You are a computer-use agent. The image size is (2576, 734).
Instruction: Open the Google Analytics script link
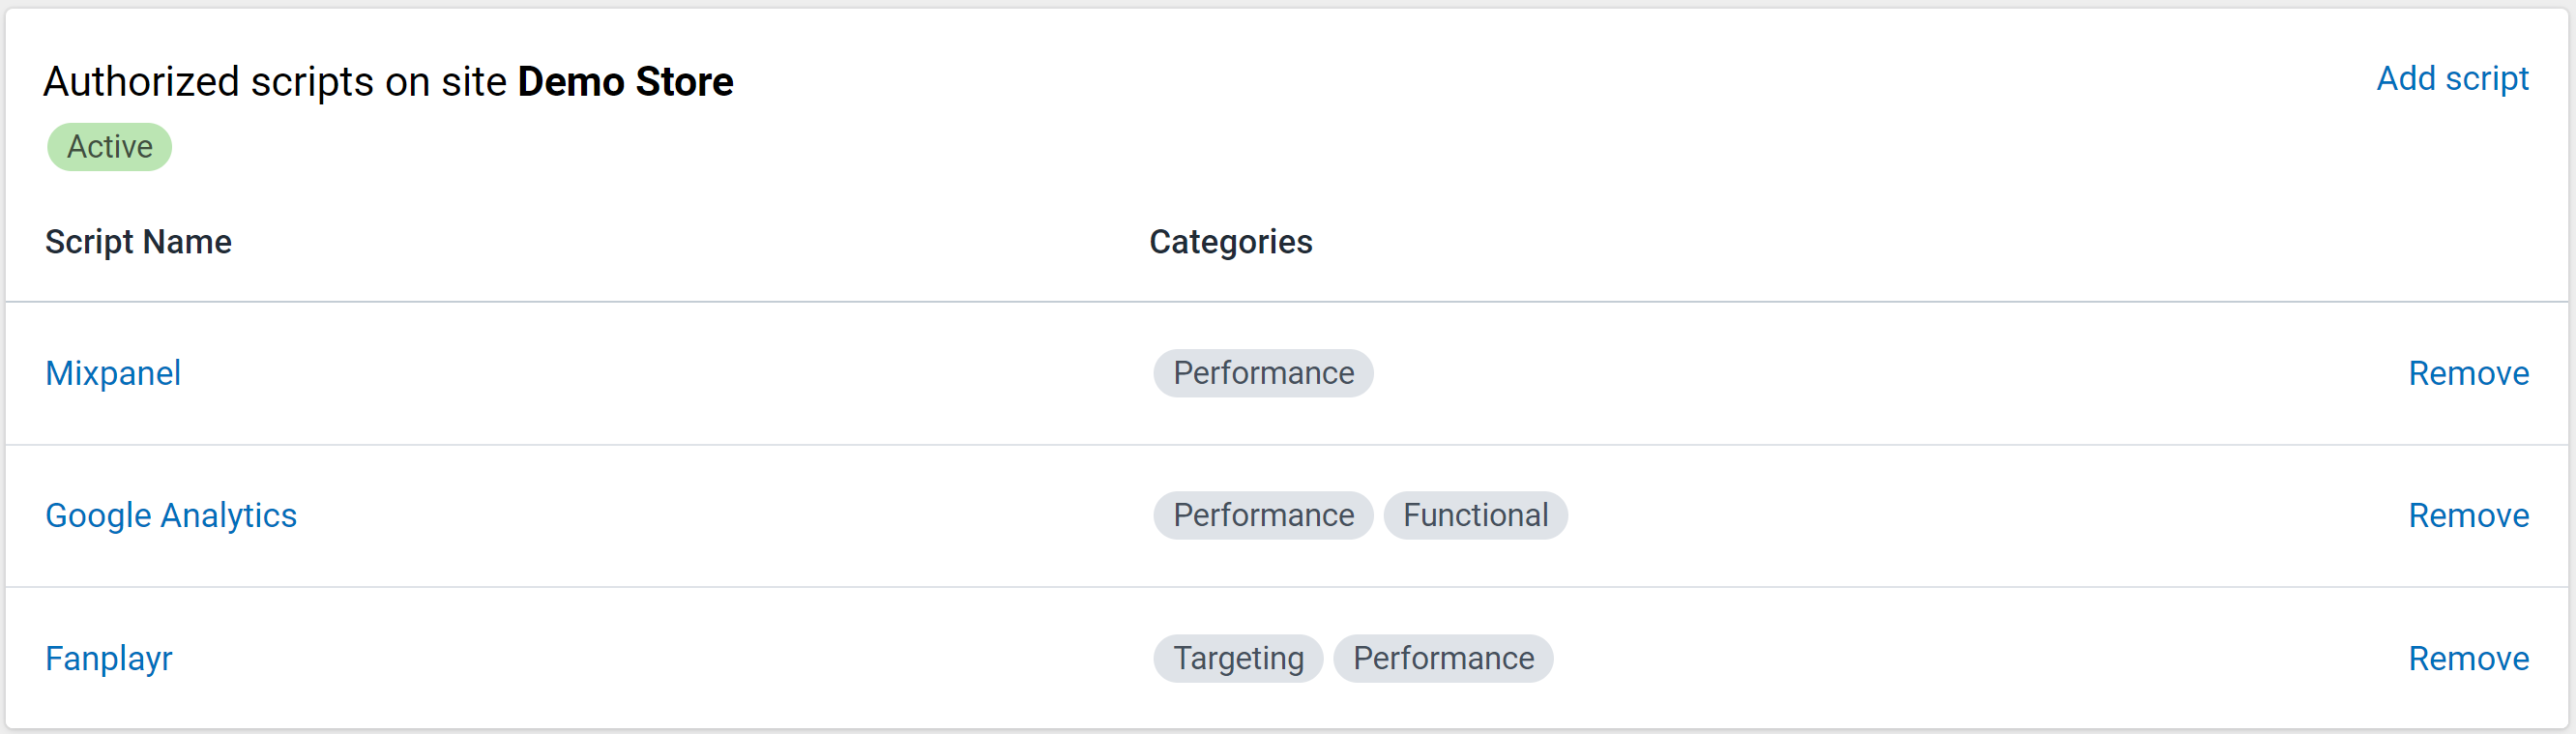(x=171, y=515)
